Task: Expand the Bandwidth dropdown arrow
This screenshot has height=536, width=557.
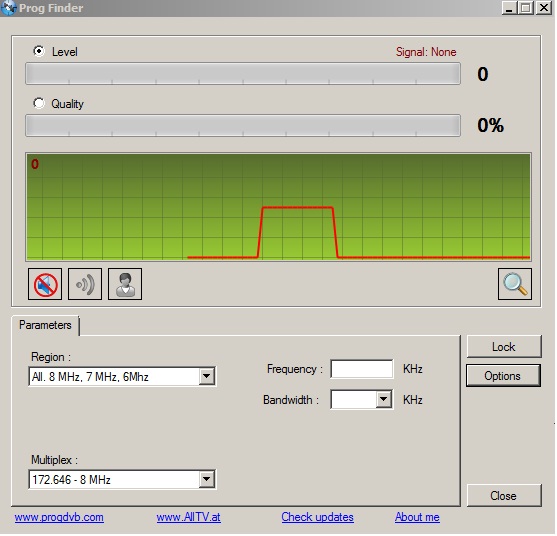Action: pos(384,400)
